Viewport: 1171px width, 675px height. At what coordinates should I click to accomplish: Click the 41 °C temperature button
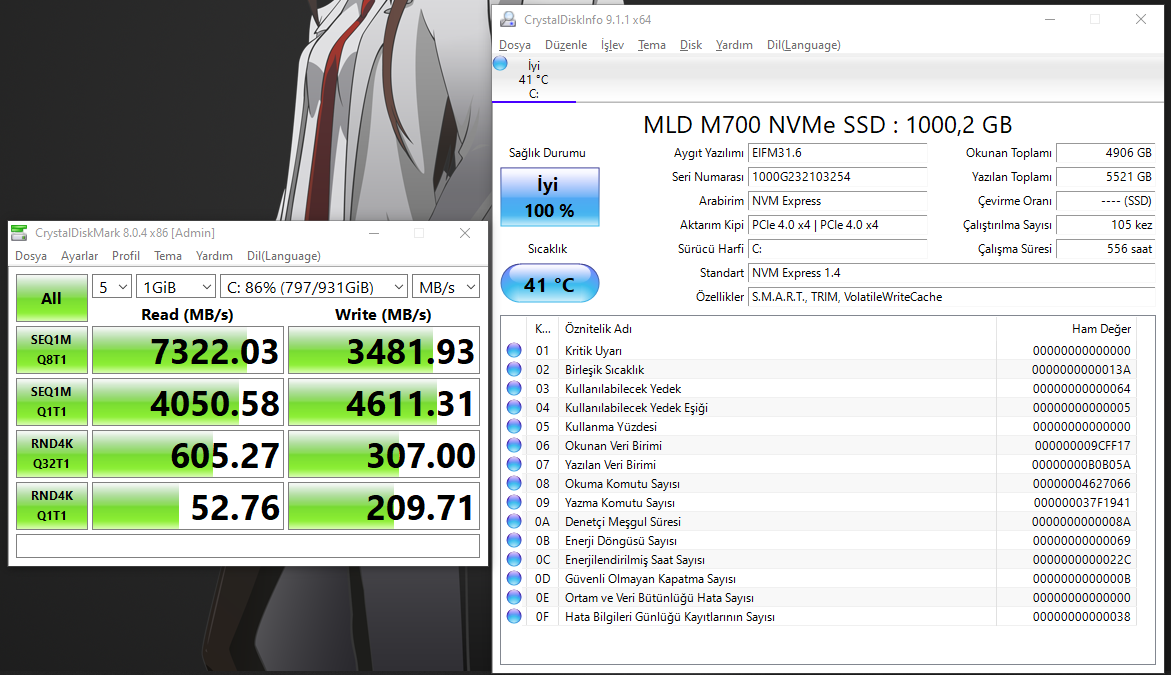coord(550,284)
